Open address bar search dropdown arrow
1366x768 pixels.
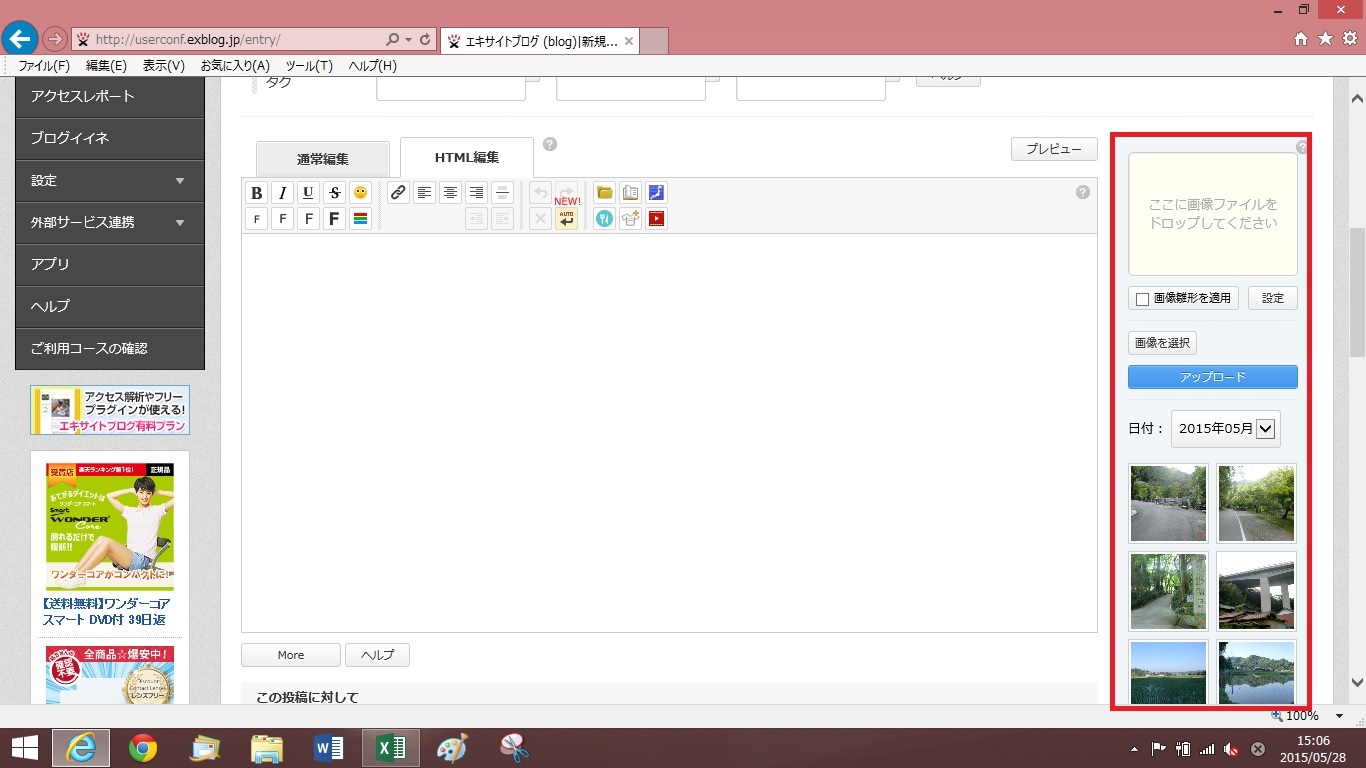[408, 40]
